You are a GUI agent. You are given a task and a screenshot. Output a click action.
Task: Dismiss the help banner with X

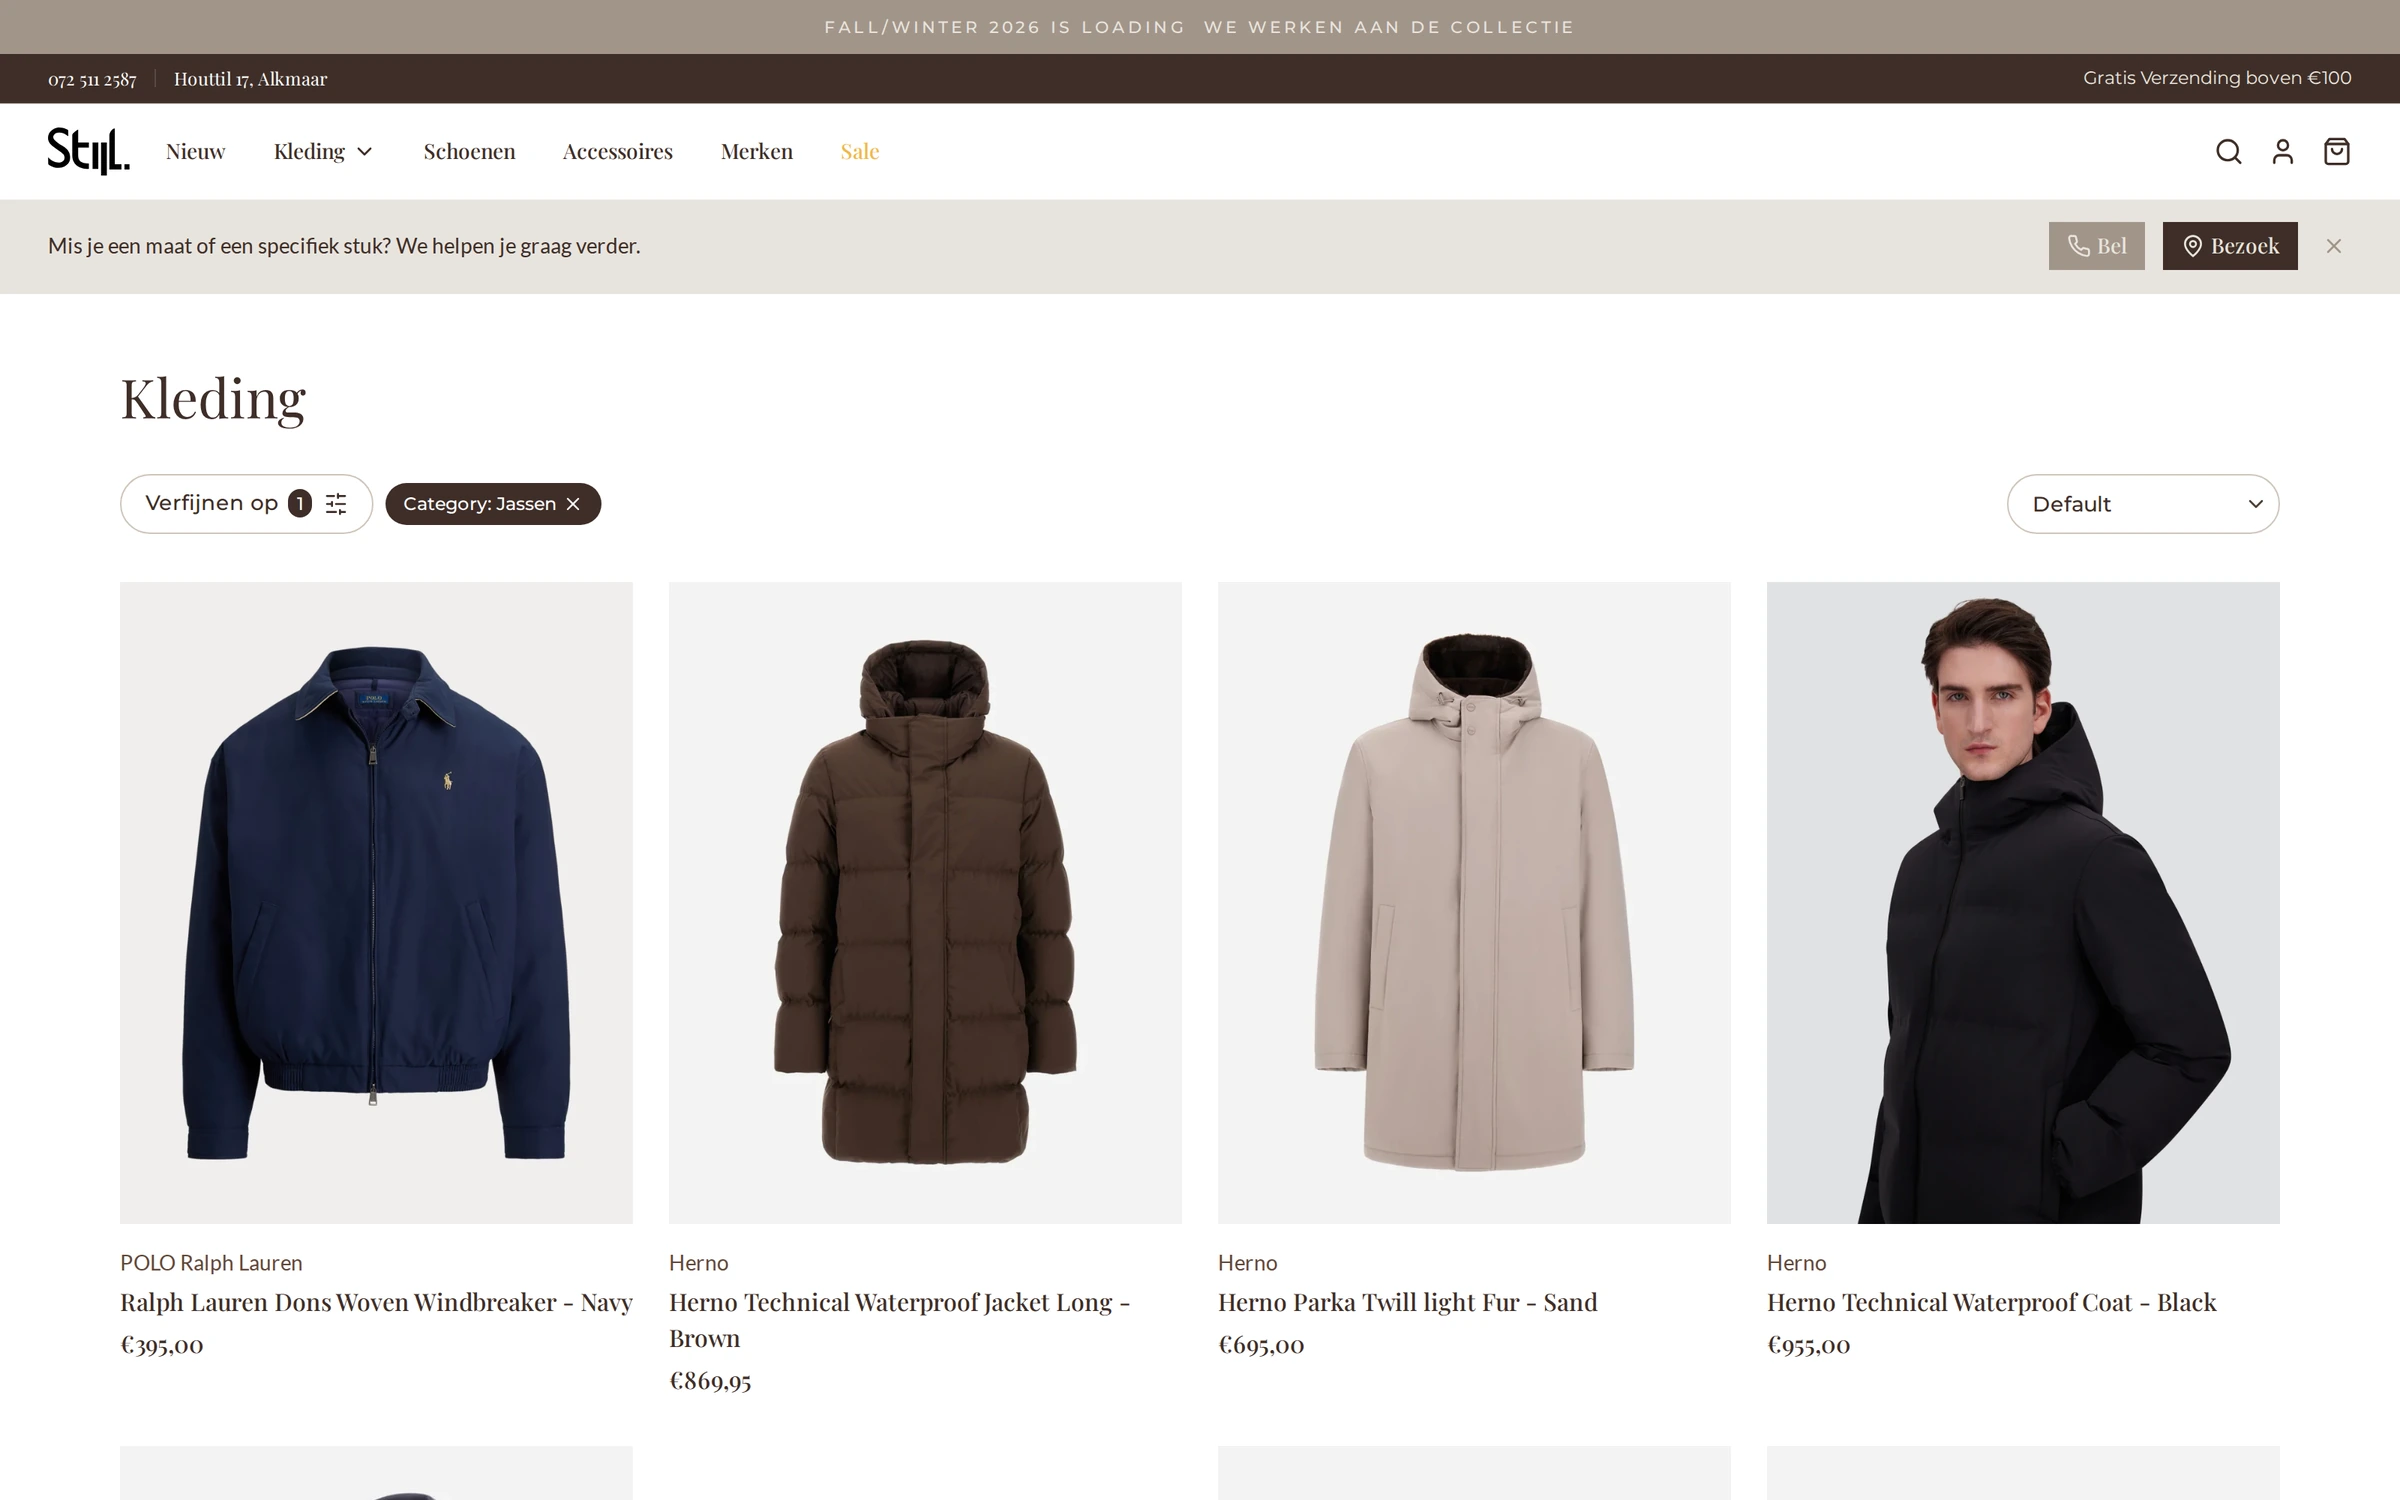tap(2334, 246)
